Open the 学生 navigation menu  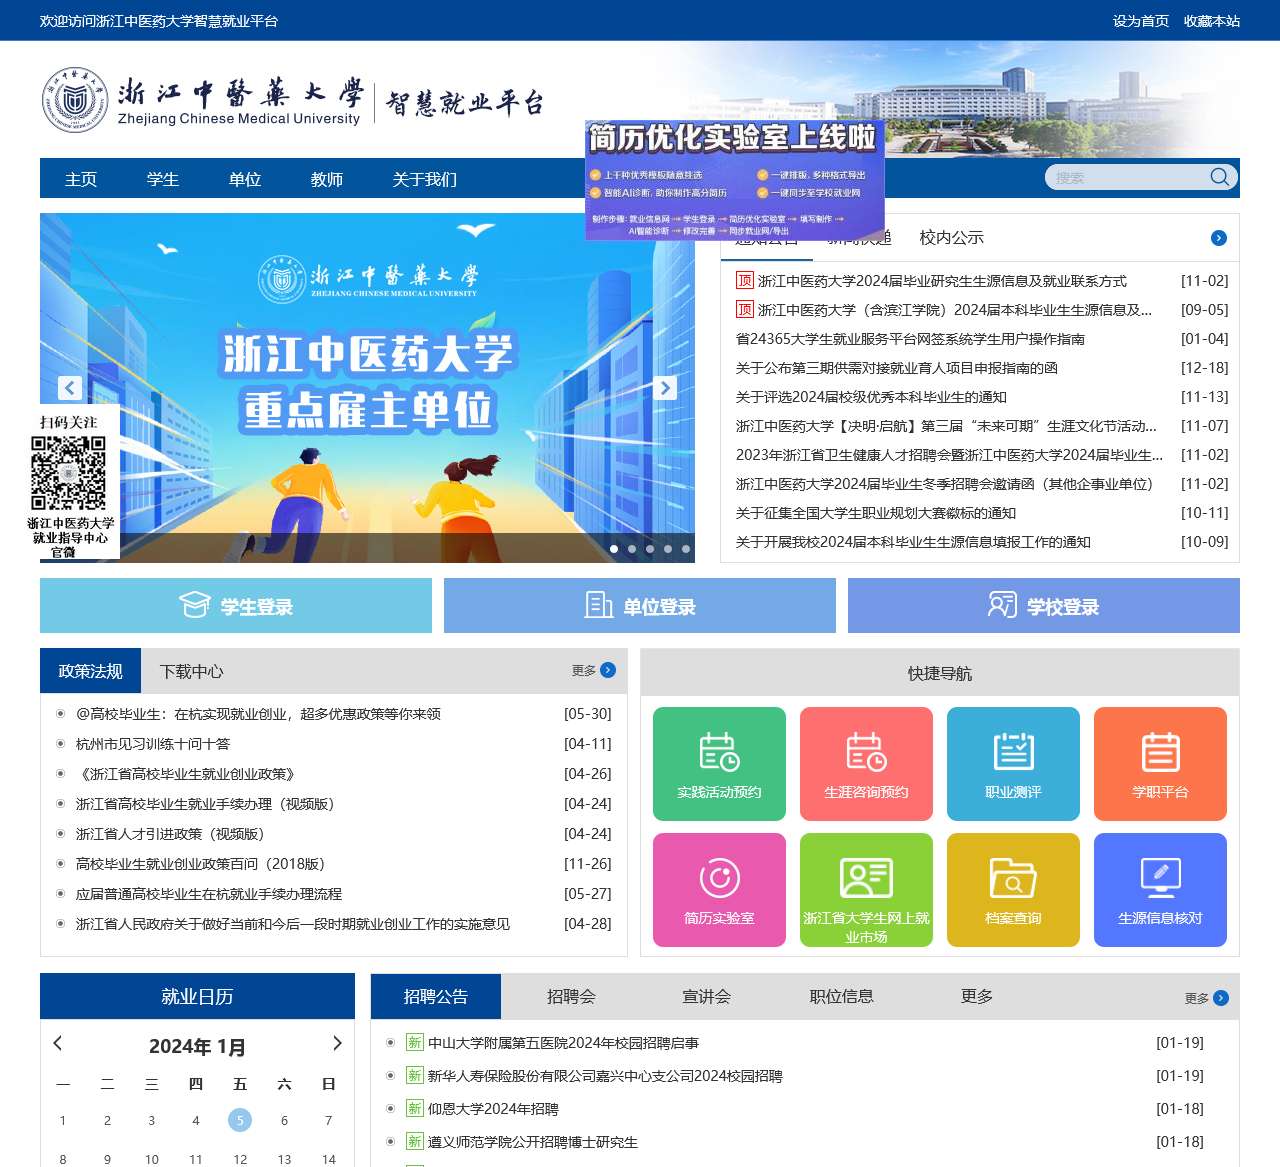click(x=163, y=179)
